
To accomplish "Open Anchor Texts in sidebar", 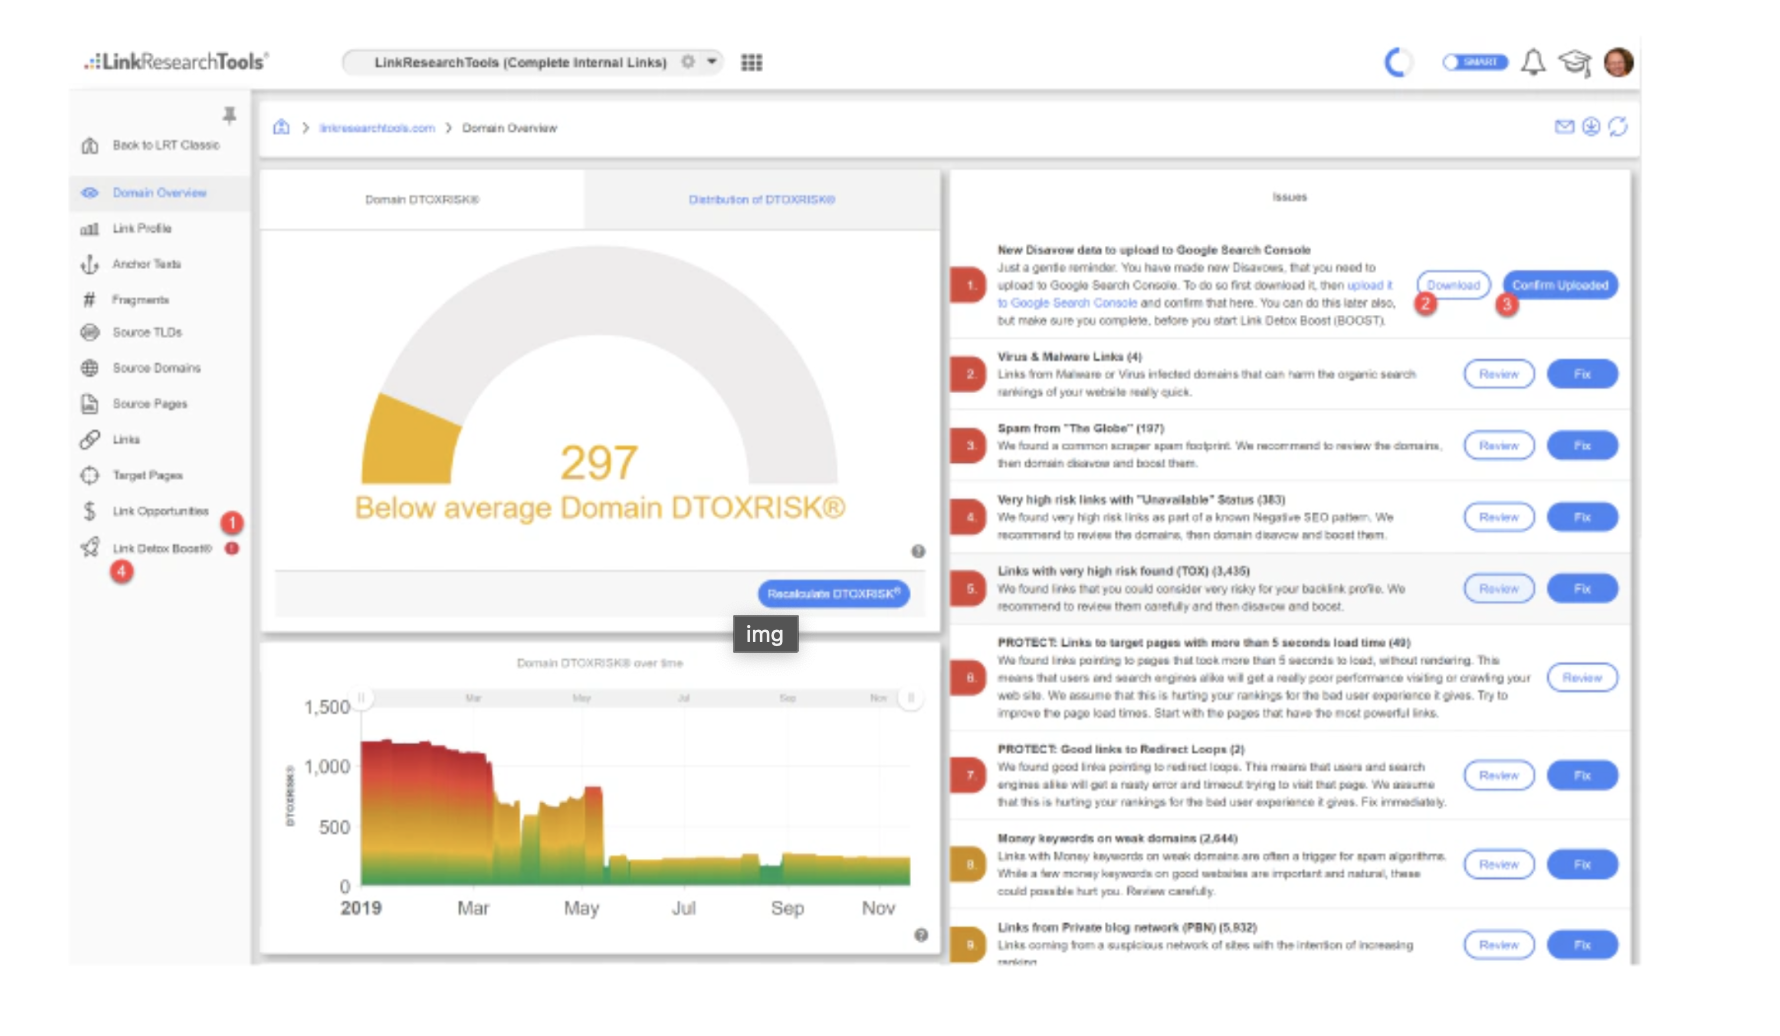I will (147, 264).
